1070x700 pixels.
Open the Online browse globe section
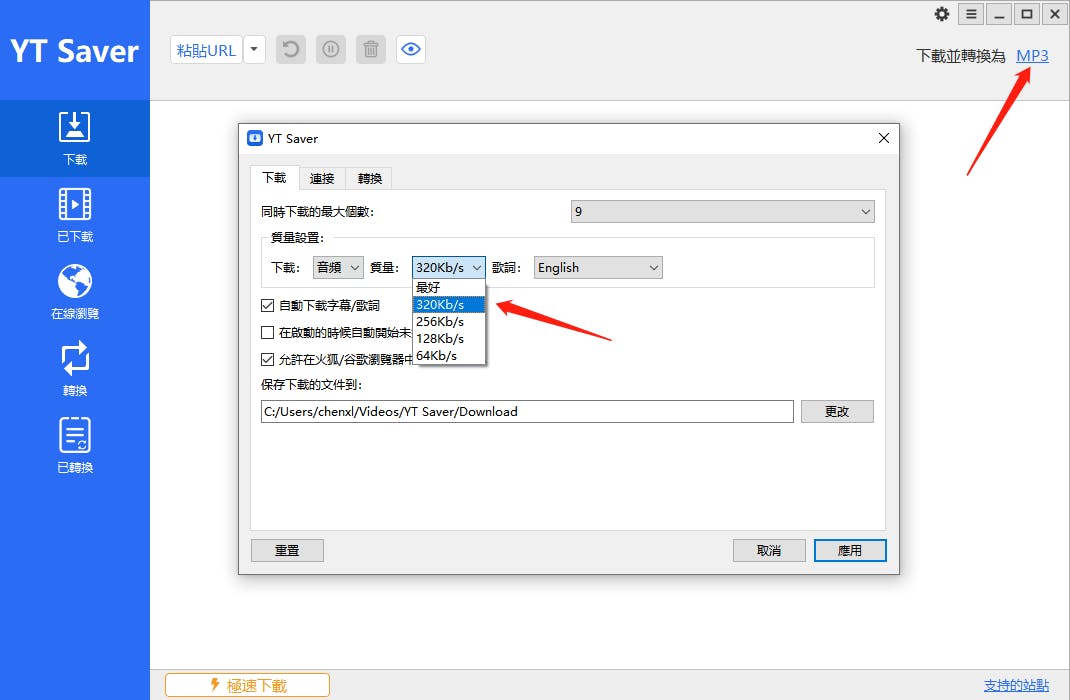click(x=74, y=292)
